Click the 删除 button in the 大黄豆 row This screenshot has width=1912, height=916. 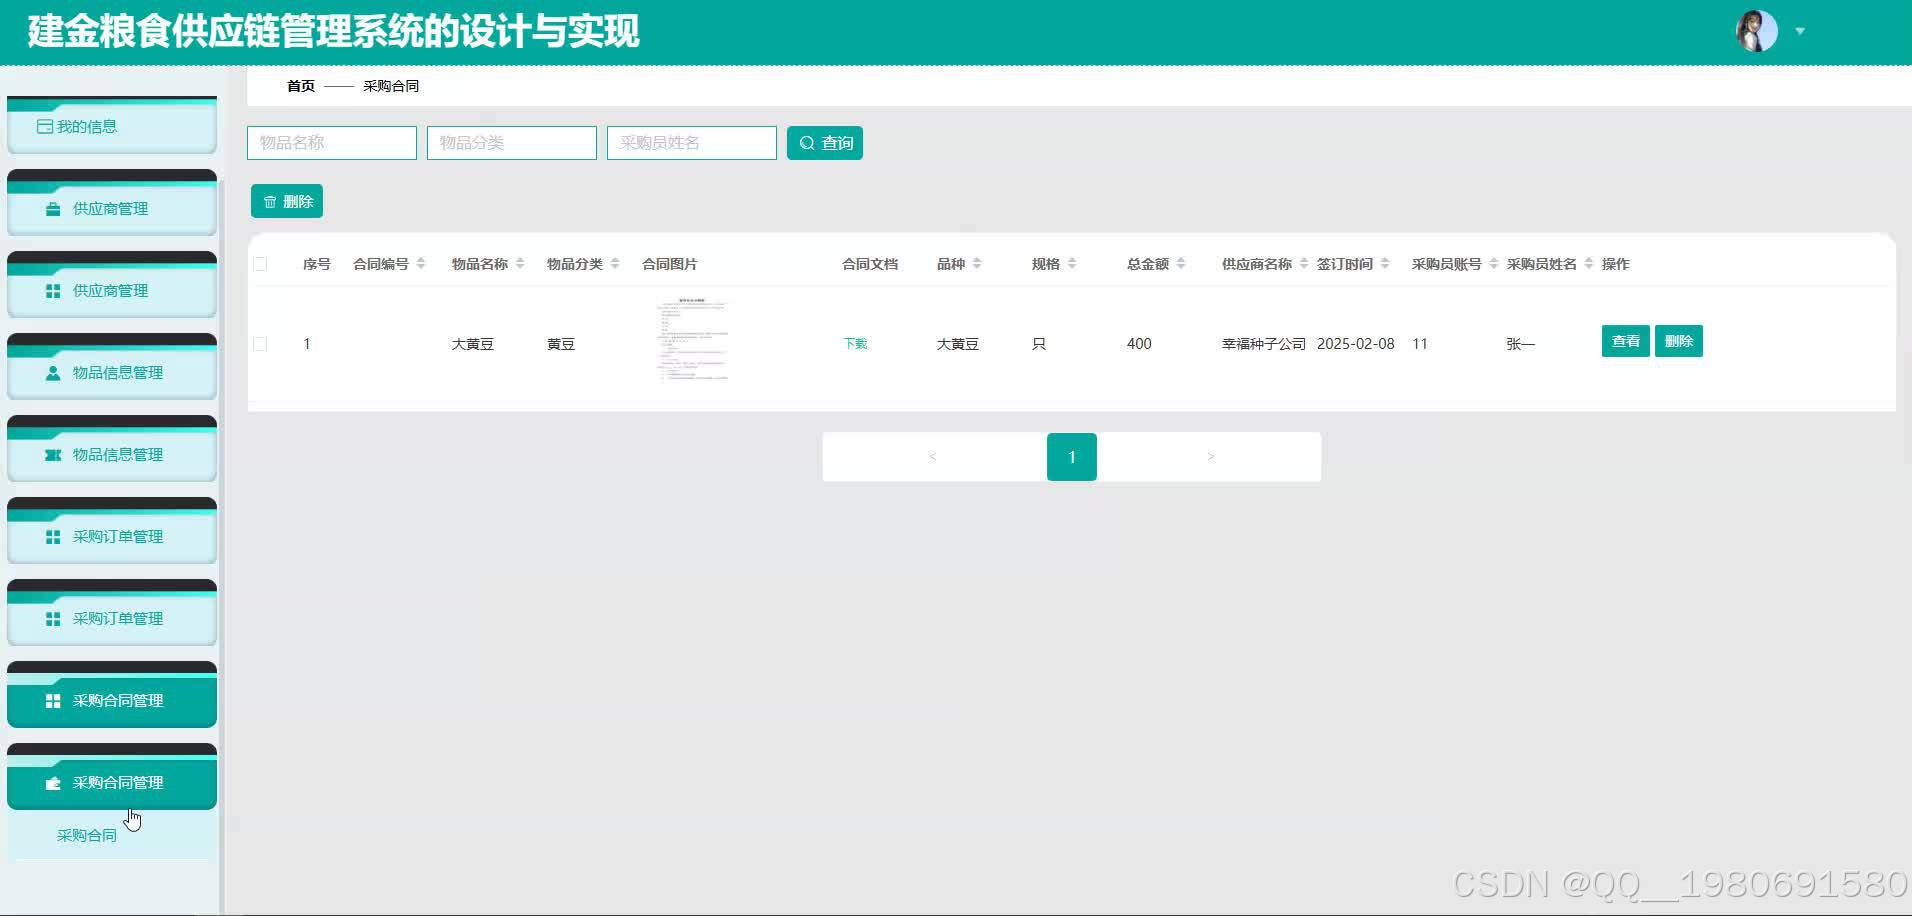pyautogui.click(x=1679, y=341)
